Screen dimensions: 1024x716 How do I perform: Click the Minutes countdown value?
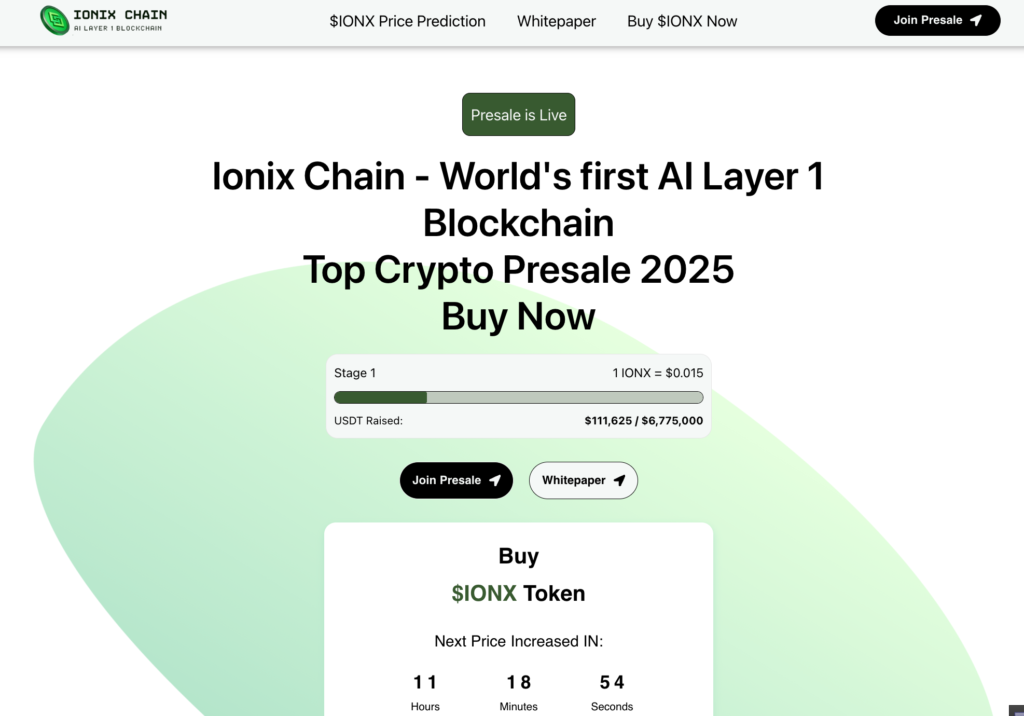pos(519,682)
